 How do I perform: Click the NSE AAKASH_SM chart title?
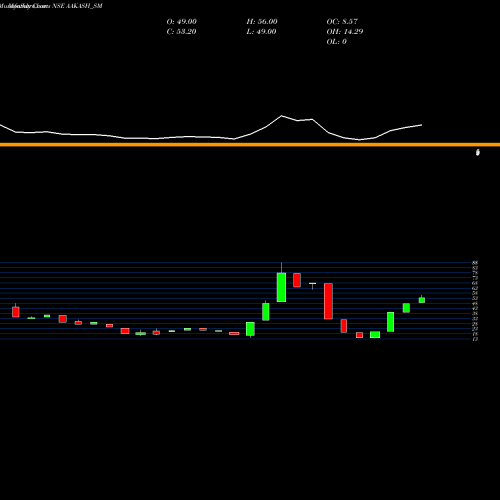click(x=51, y=6)
